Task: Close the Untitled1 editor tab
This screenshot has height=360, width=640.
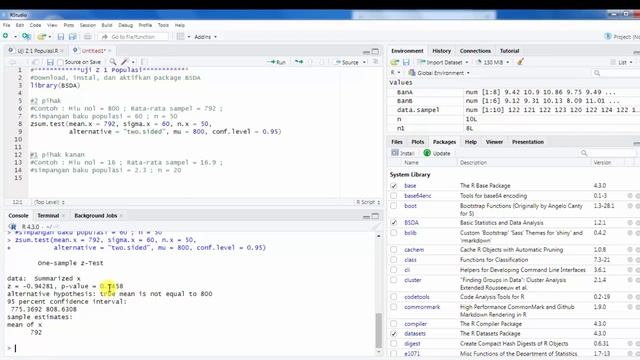Action: click(x=110, y=51)
